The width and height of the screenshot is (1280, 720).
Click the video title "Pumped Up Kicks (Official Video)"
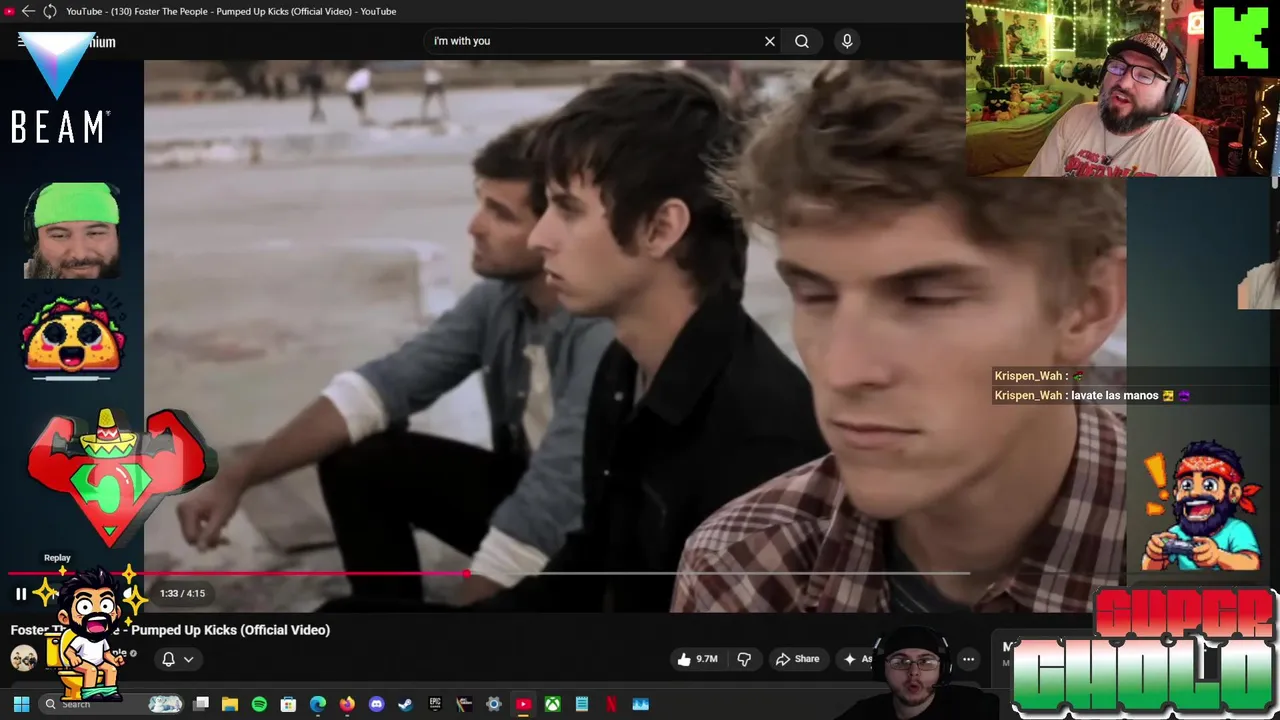[231, 630]
